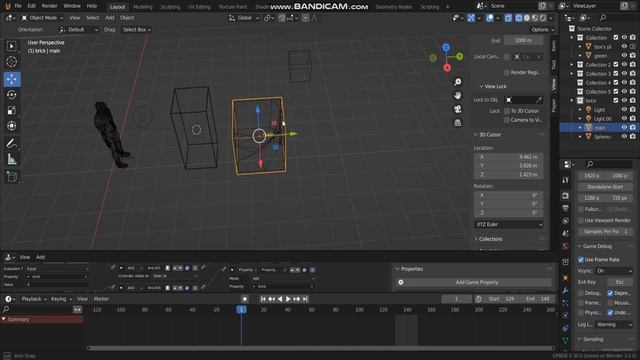Viewport: 640px width, 360px height.
Task: Click the Add Game Property button
Action: pos(473,282)
